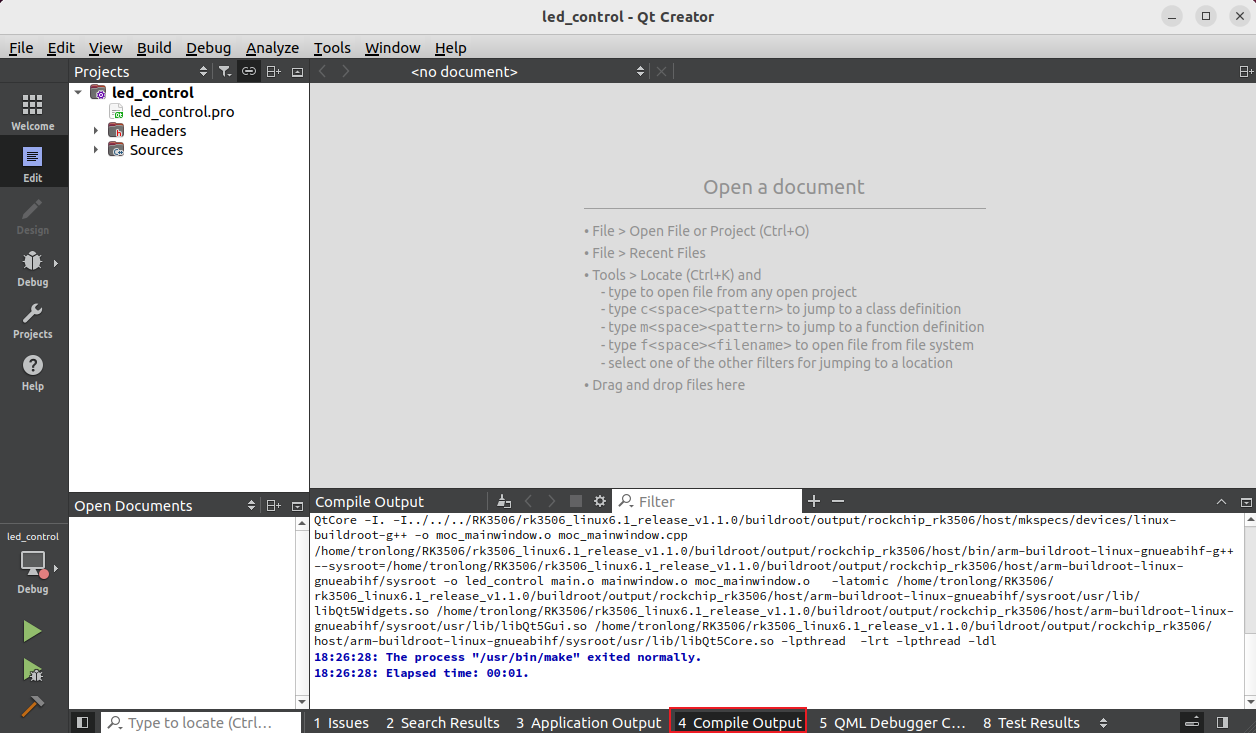Maximize the output pane with up chevron

click(1221, 501)
